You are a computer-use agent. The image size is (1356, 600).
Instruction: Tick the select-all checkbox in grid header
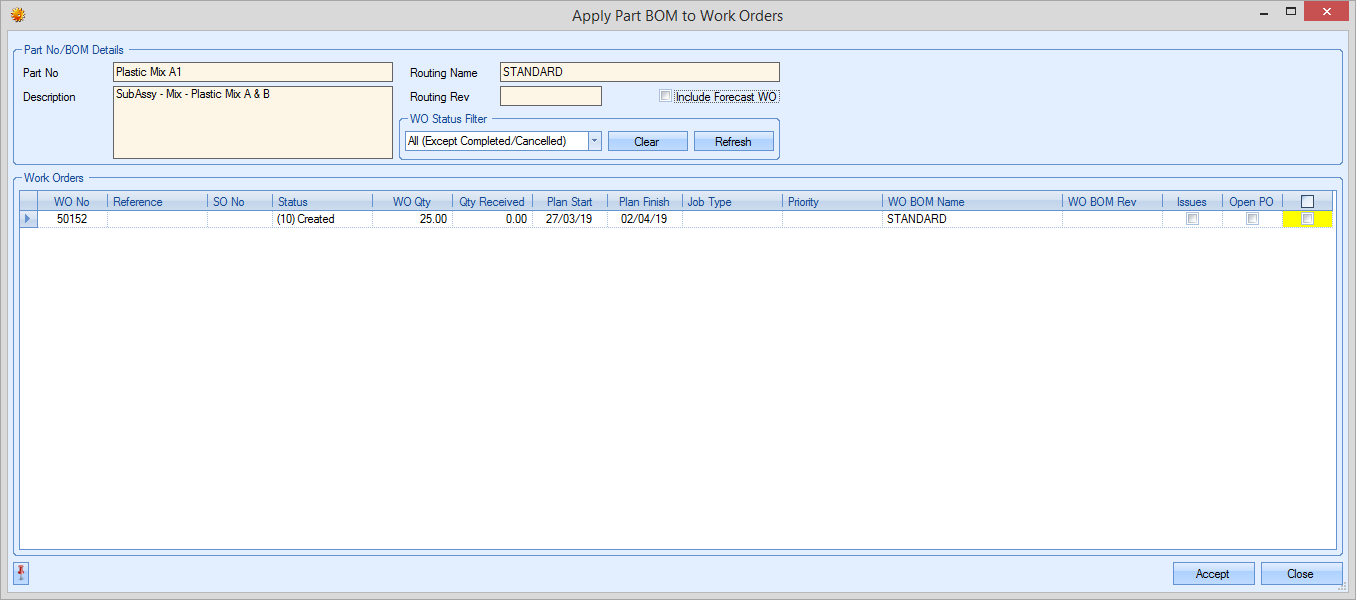[x=1307, y=201]
